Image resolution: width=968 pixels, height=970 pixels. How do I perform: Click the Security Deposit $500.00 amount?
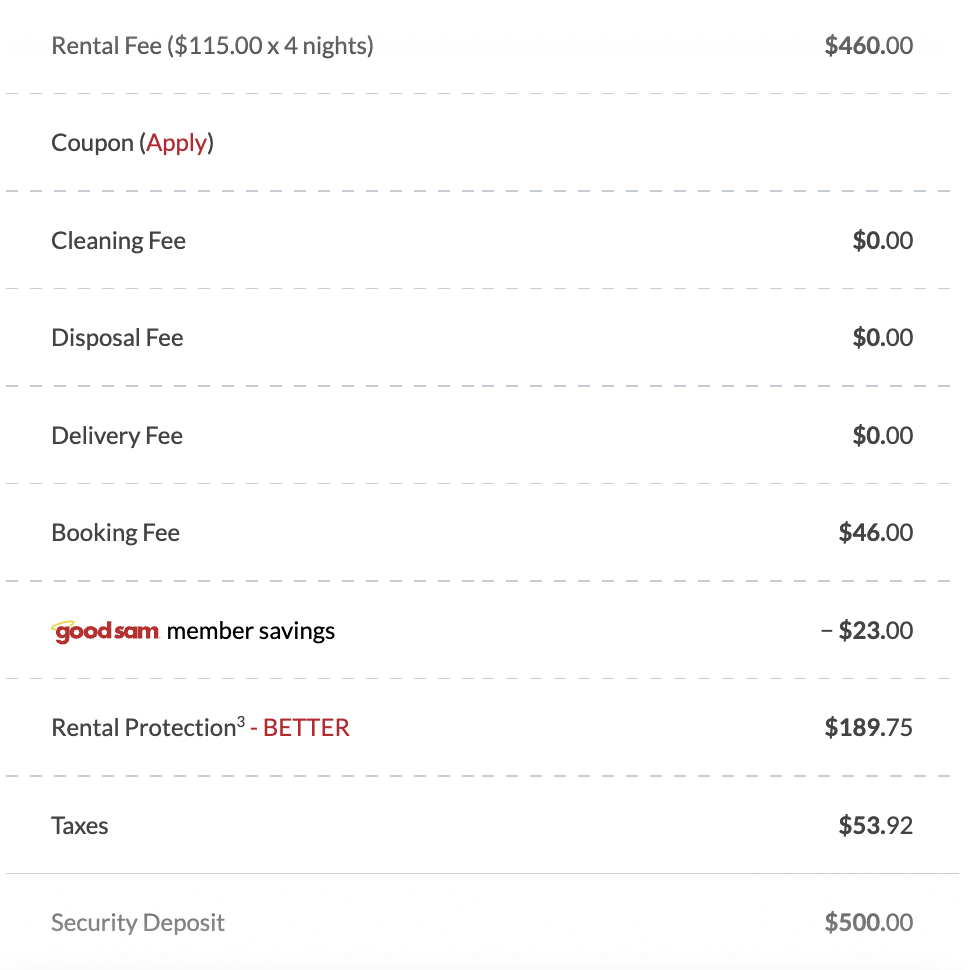[x=868, y=923]
